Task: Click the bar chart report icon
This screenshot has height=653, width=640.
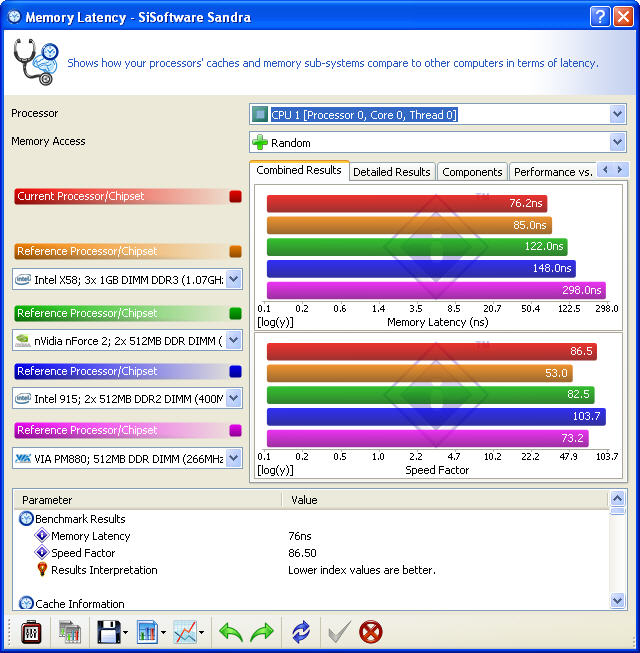Action: 147,632
